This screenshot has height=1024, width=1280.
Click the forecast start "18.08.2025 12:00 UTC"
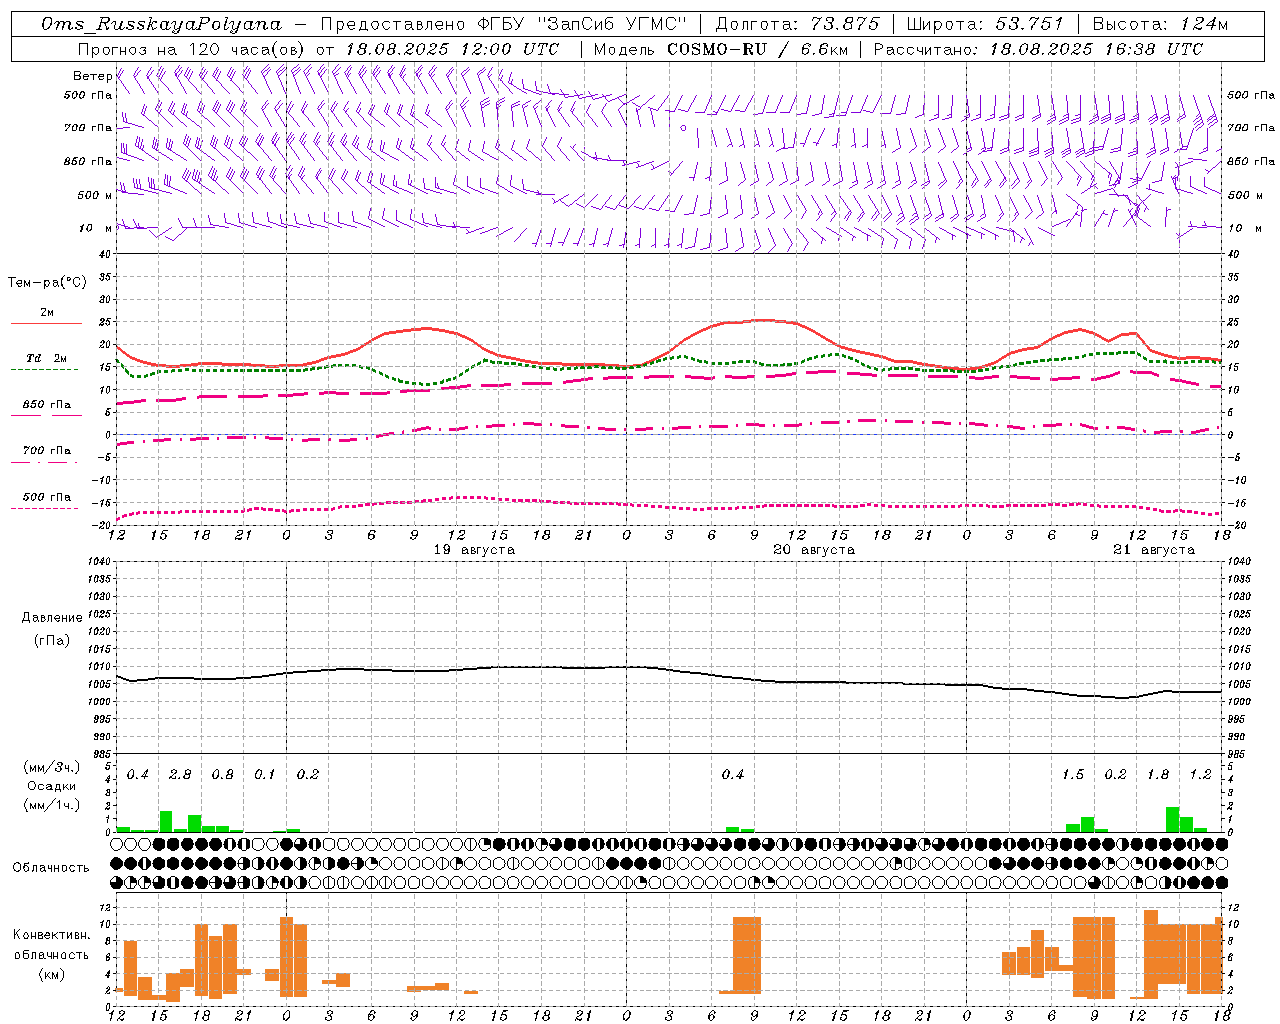tap(452, 49)
